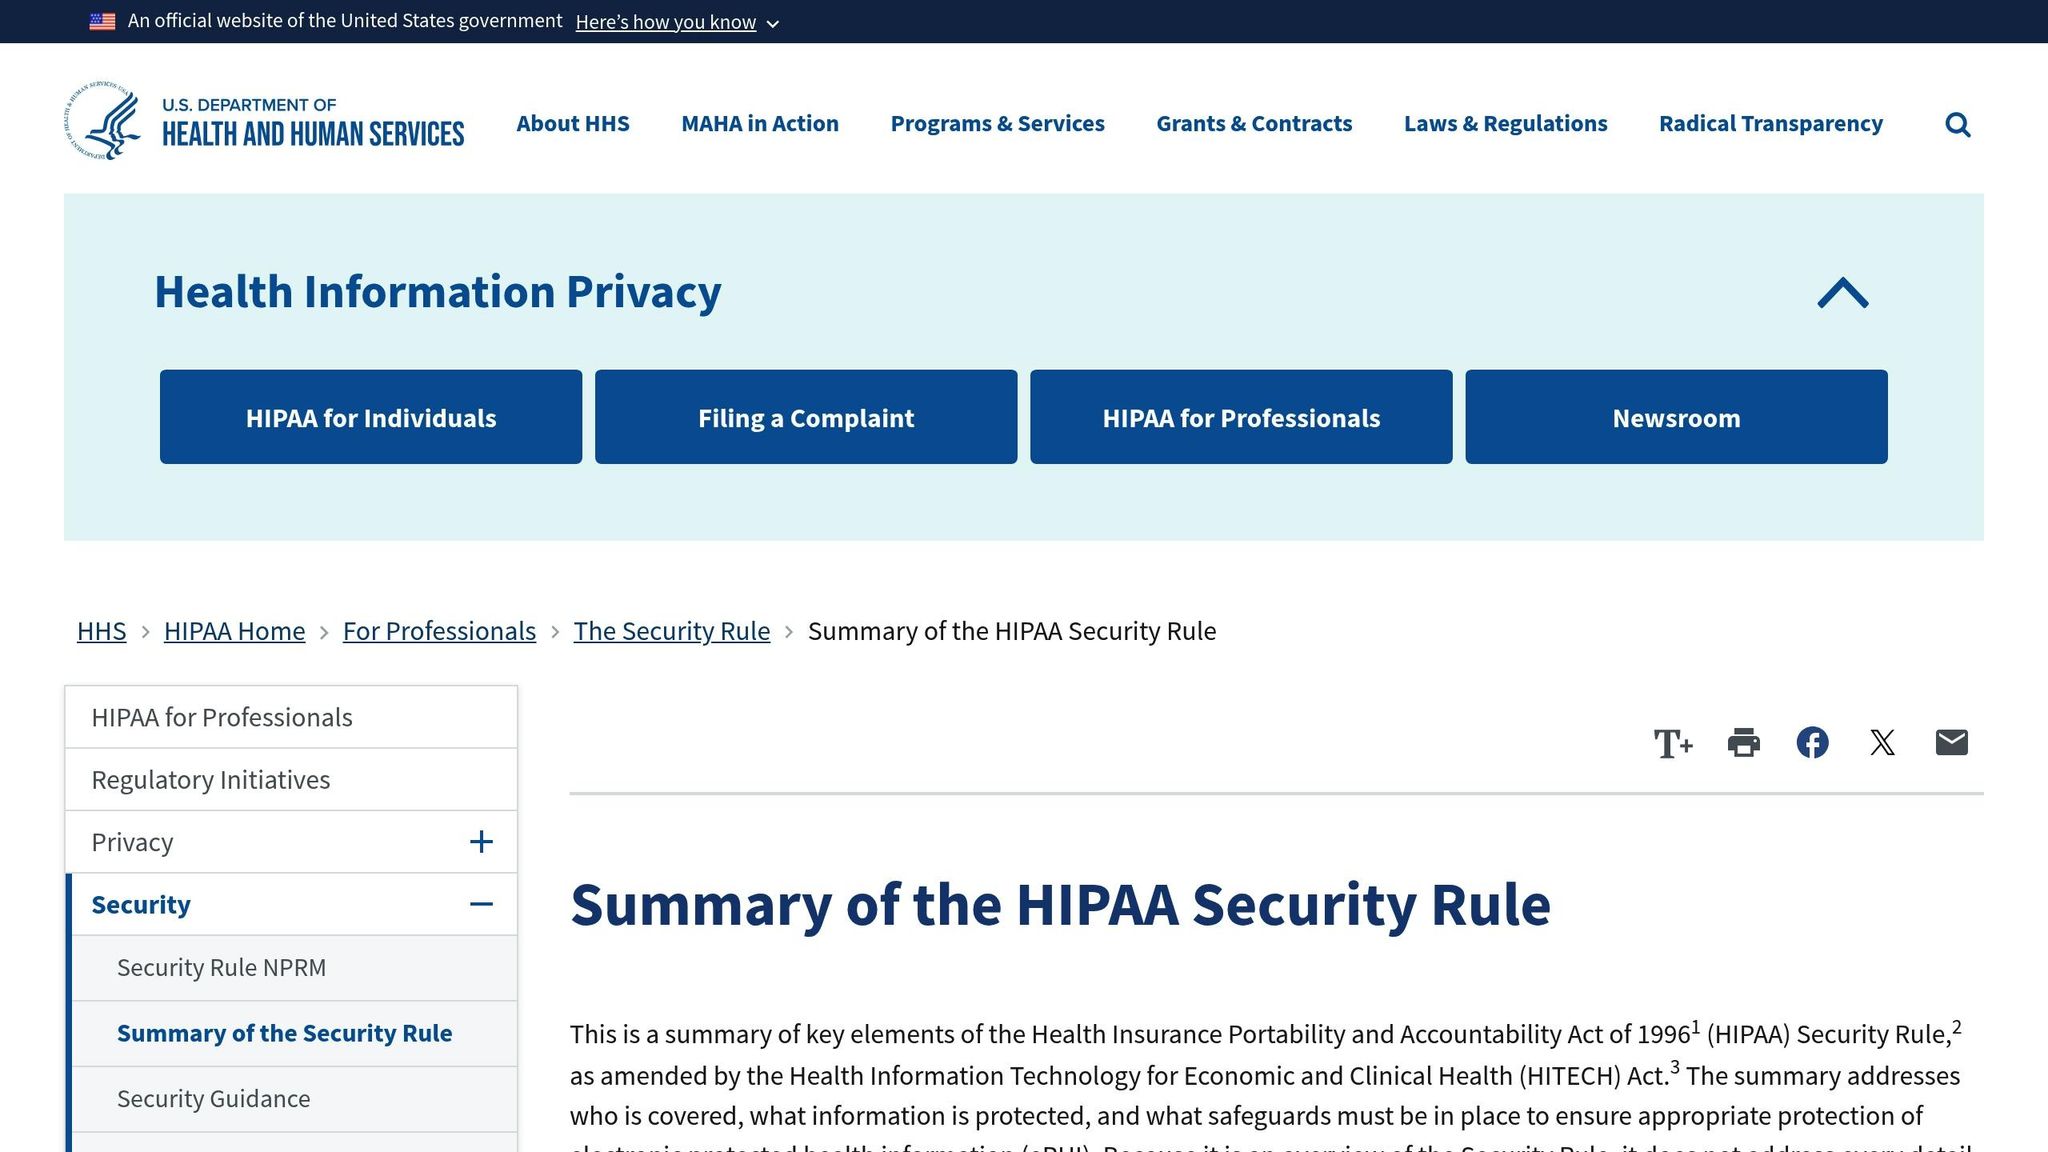Click footnote 2 superscript

click(1957, 1026)
